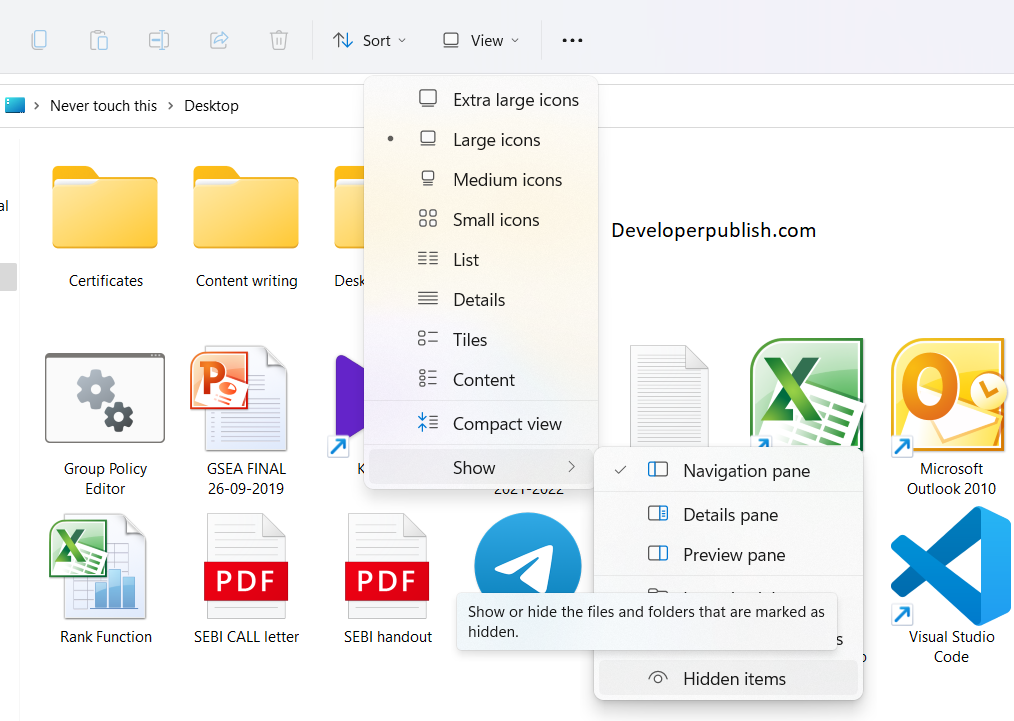
Task: Click the Rank Function file name
Action: click(x=106, y=637)
